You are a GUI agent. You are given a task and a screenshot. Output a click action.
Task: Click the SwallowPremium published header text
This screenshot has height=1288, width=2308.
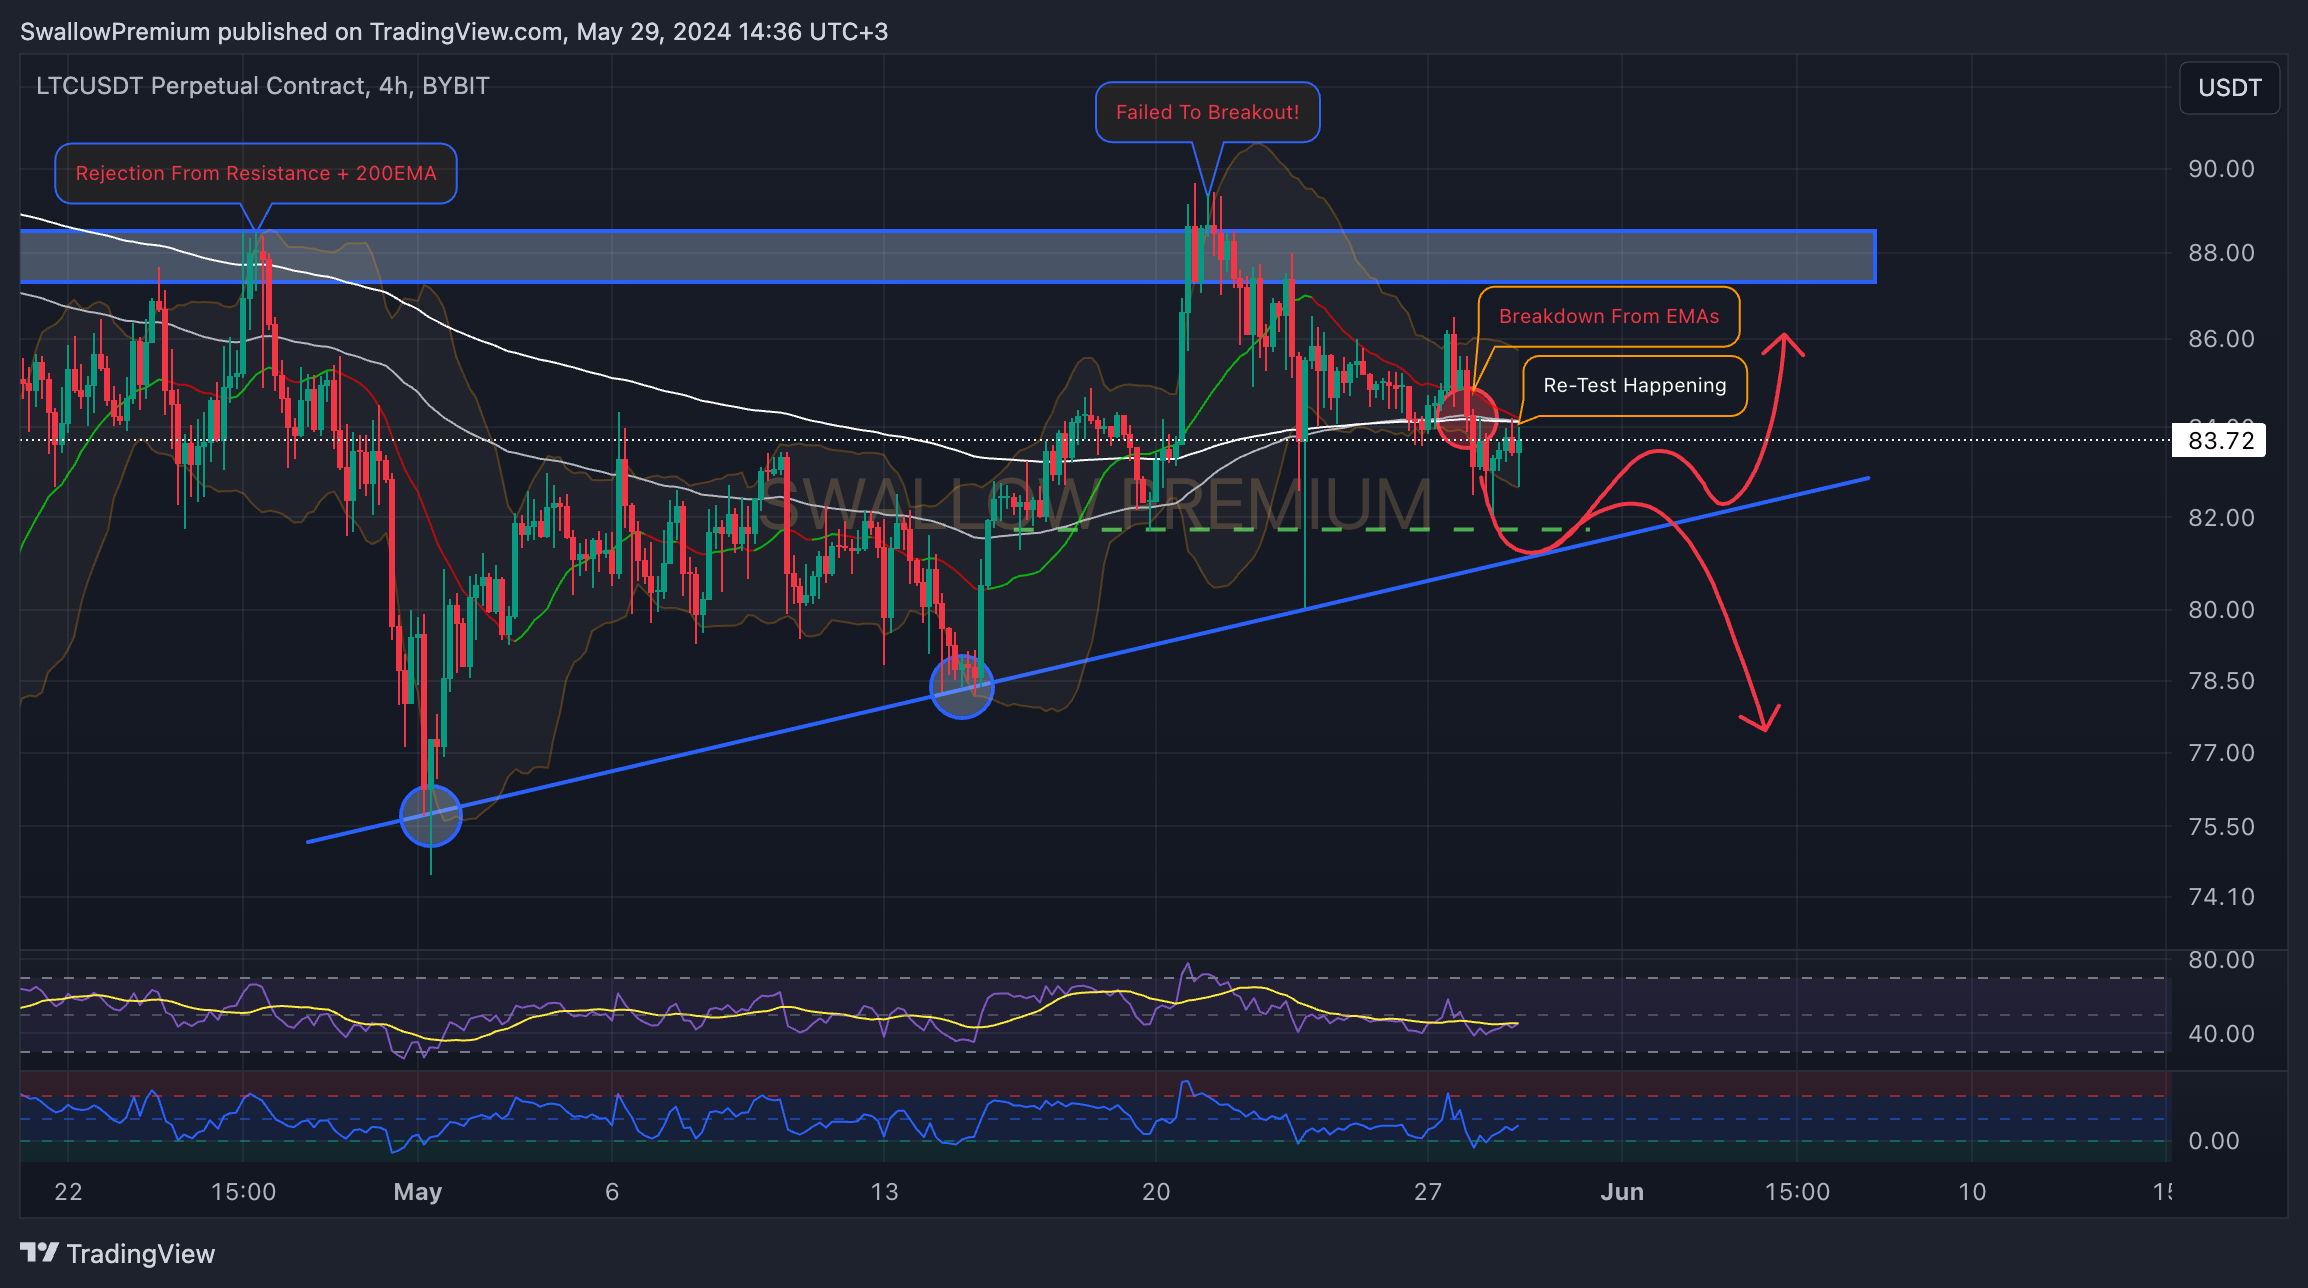pyautogui.click(x=454, y=32)
